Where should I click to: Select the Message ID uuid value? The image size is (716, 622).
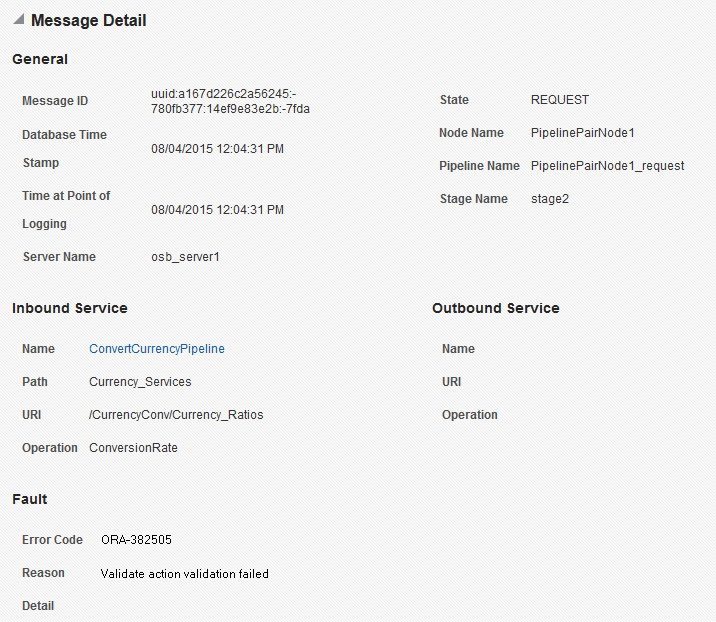230,101
